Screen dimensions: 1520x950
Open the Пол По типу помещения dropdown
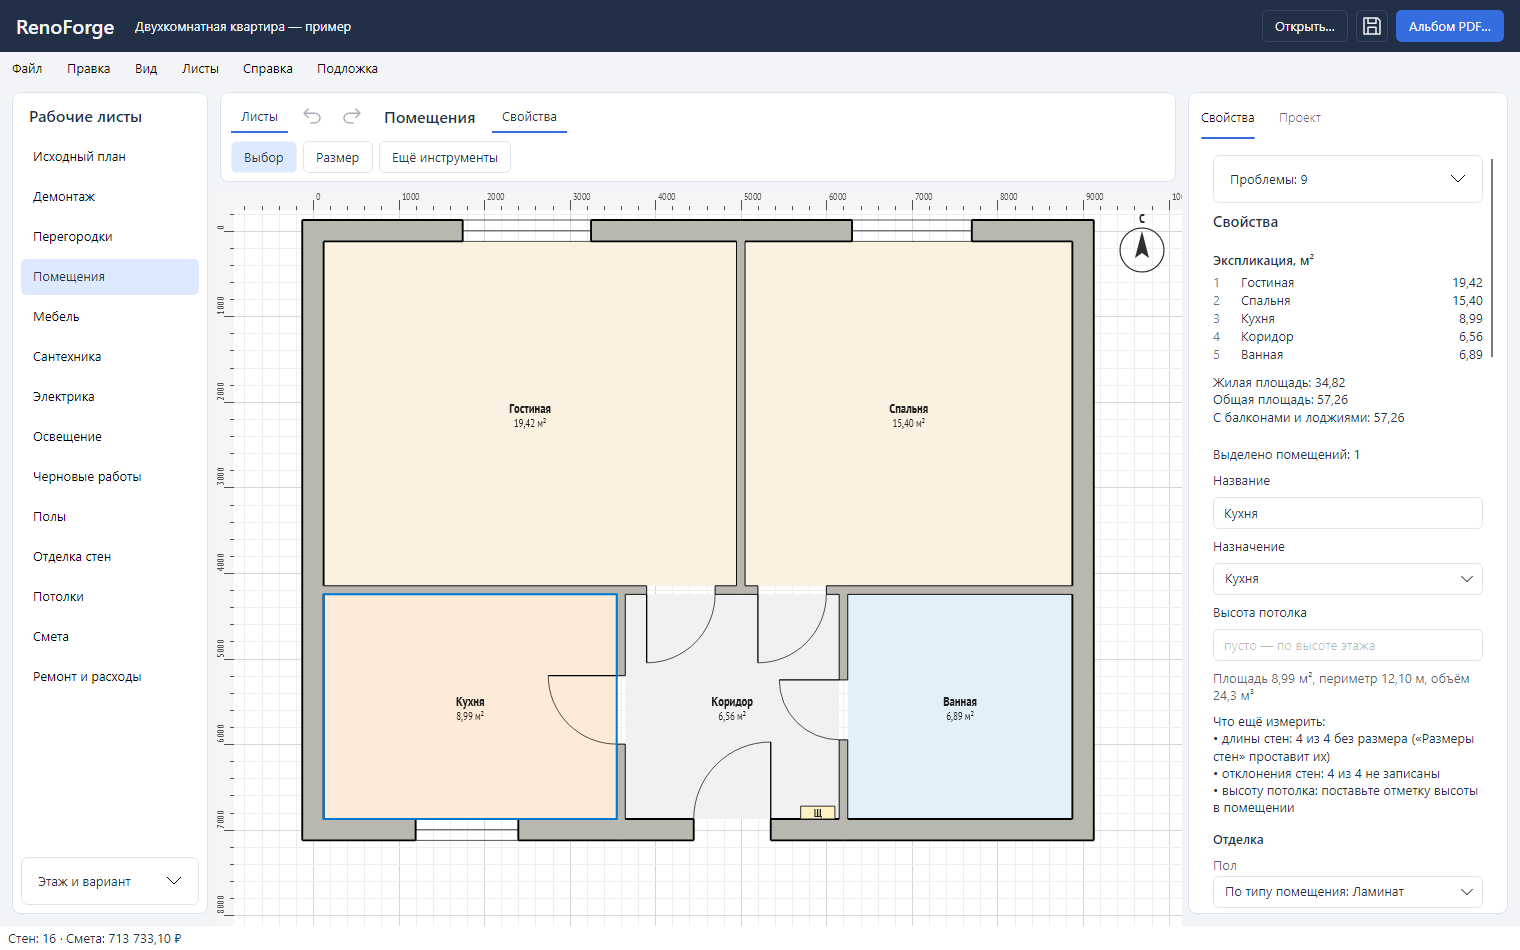(1347, 892)
